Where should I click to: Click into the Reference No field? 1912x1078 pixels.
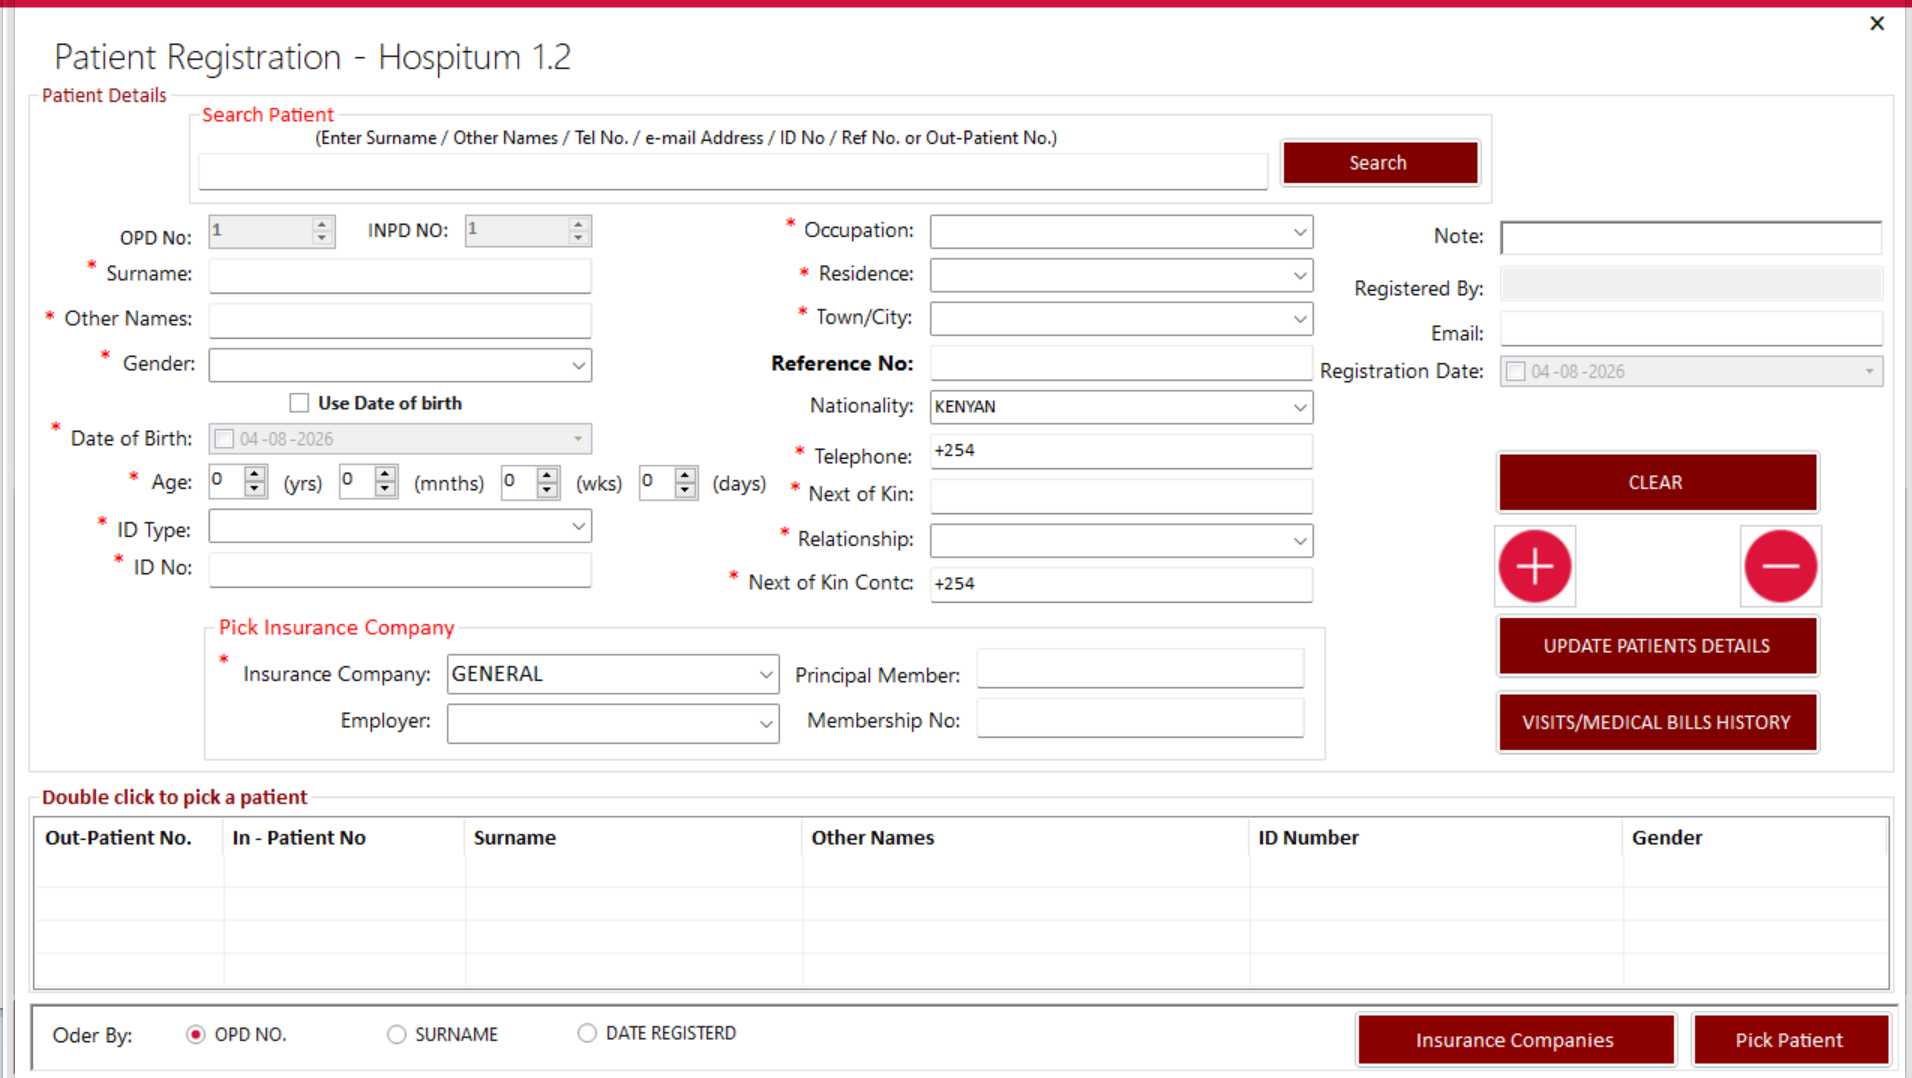coord(1121,363)
